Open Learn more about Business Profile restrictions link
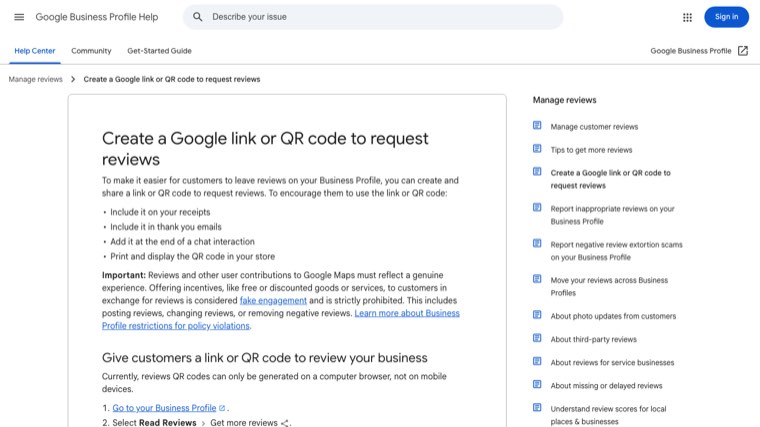This screenshot has height=427, width=760. click(x=281, y=319)
